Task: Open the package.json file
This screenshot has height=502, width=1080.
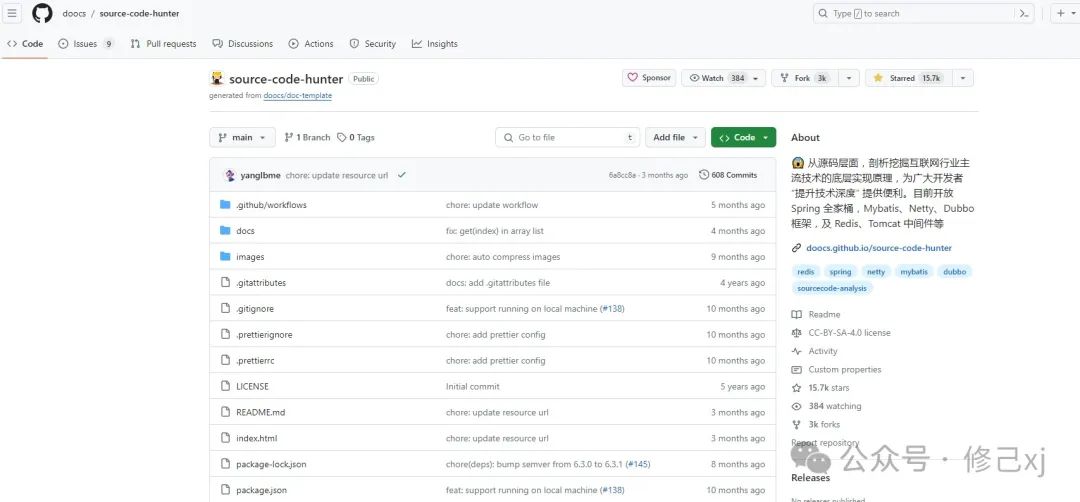Action: (x=261, y=490)
